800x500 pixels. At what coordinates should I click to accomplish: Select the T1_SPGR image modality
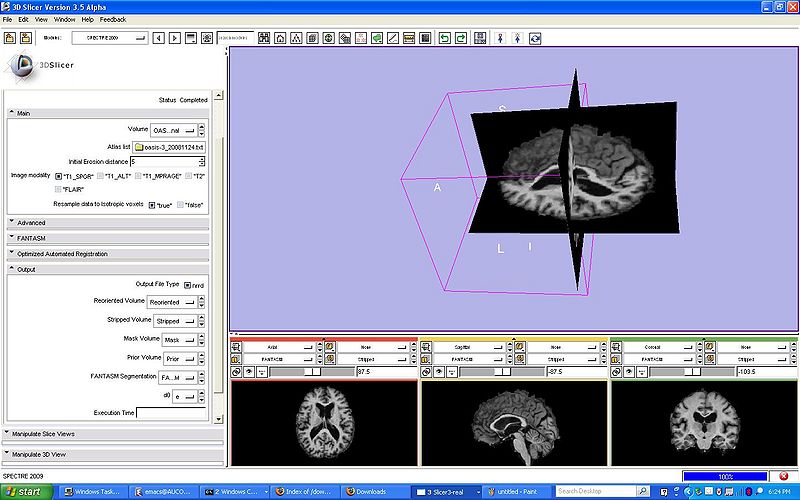[x=58, y=176]
